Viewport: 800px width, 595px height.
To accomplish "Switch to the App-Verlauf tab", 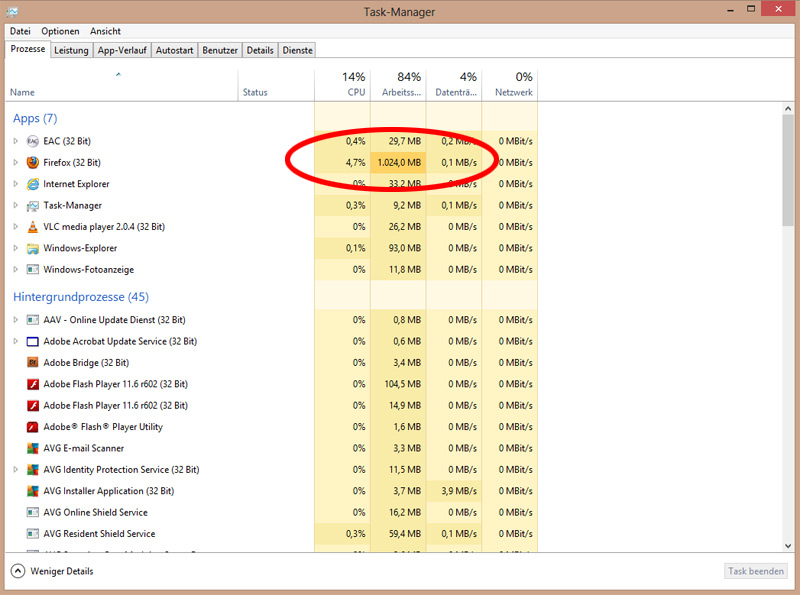I will point(122,50).
